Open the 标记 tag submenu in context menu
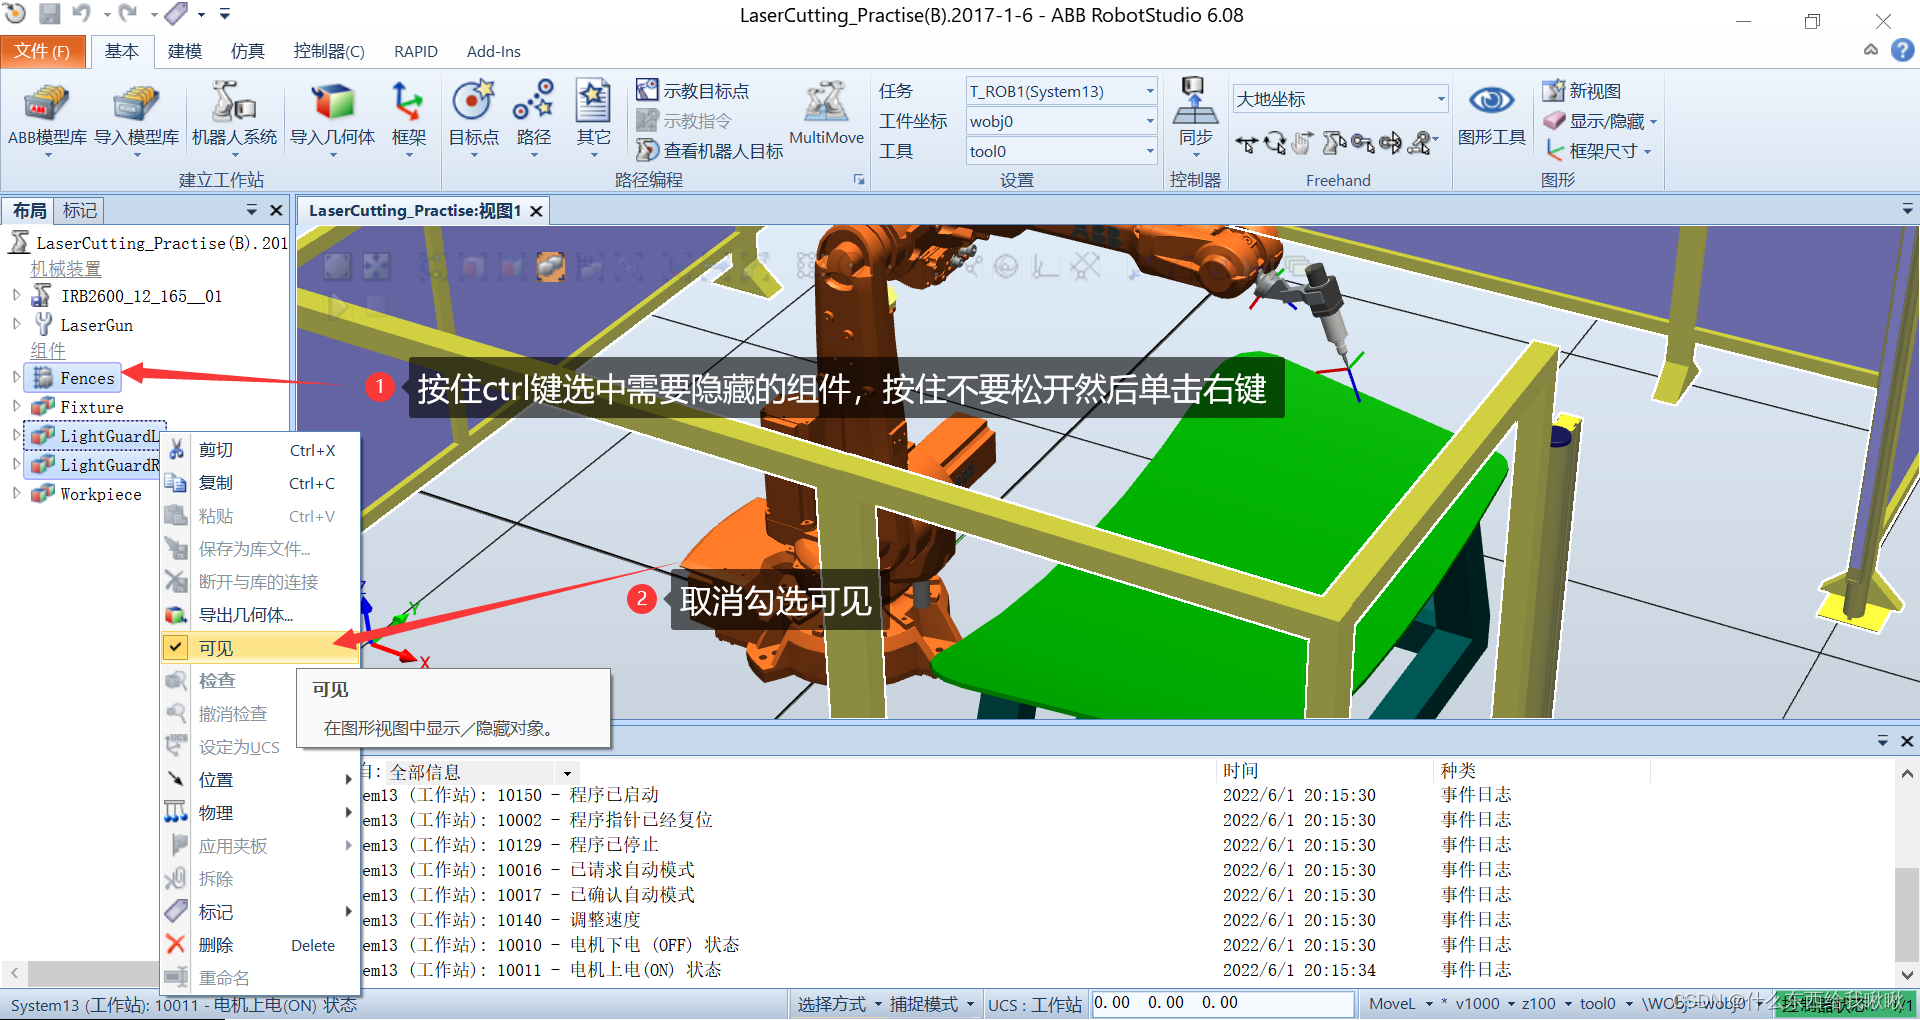 pyautogui.click(x=260, y=912)
